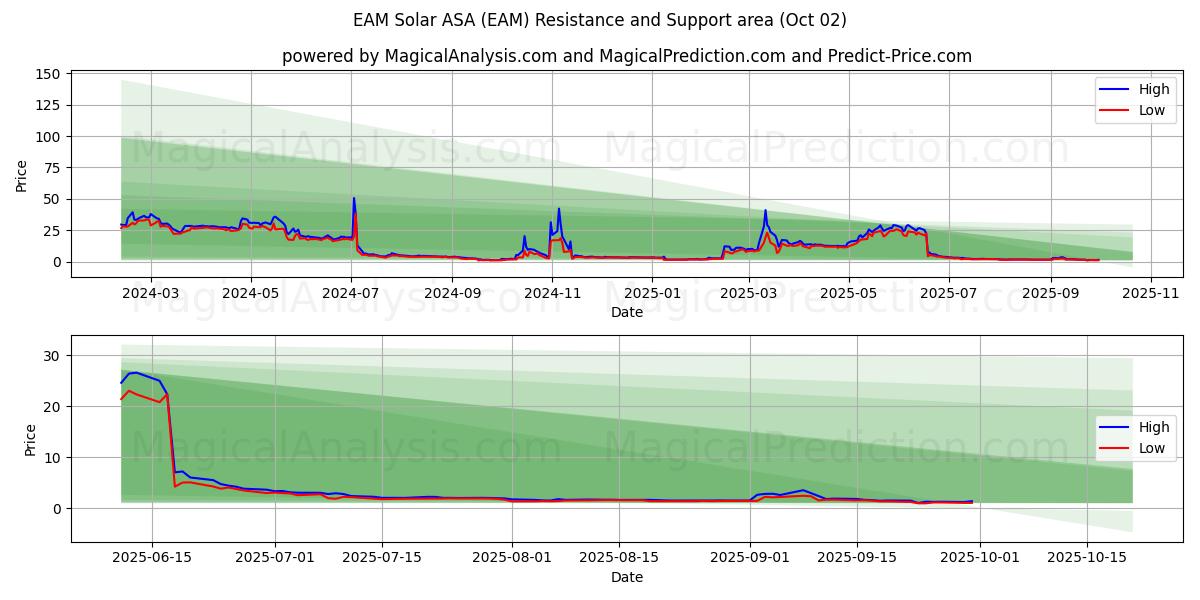Click the 2024-07 tick on top chart
This screenshot has width=1200, height=600.
352,293
